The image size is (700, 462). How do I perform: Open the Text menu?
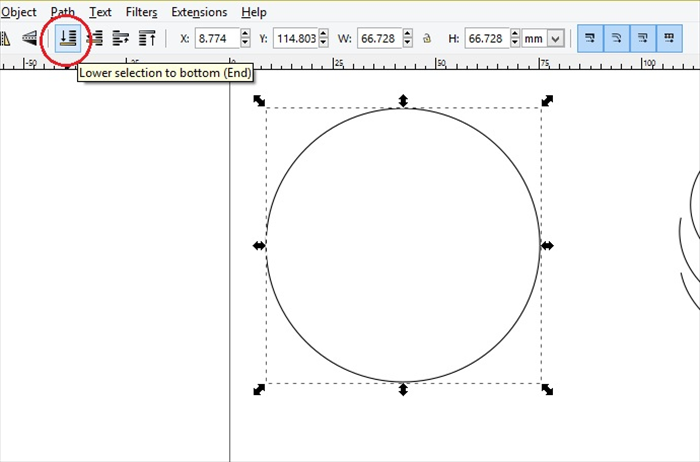tap(100, 12)
